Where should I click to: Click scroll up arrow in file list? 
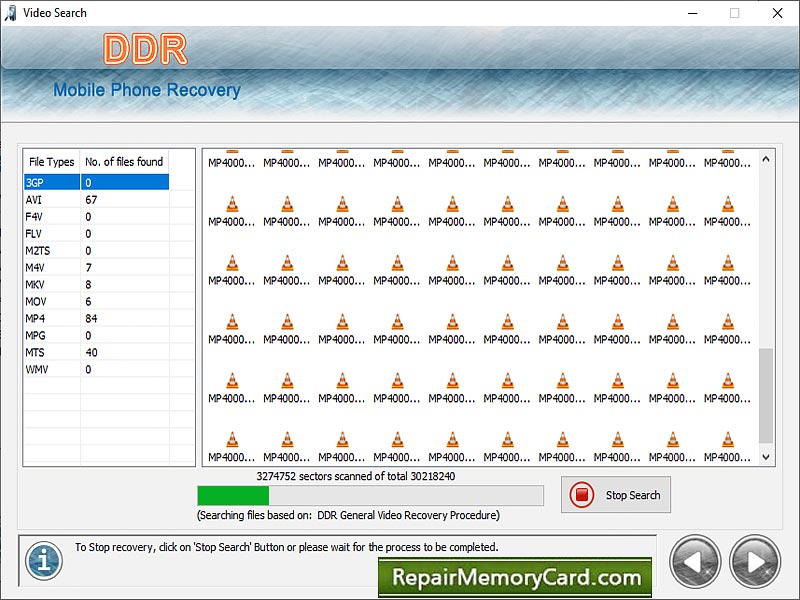766,159
